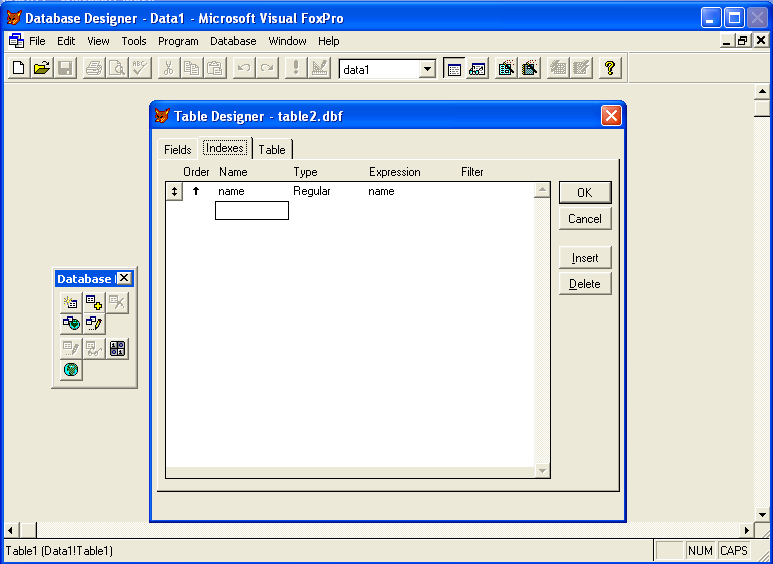Click the Paste clipboard icon
The image size is (773, 564).
215,68
